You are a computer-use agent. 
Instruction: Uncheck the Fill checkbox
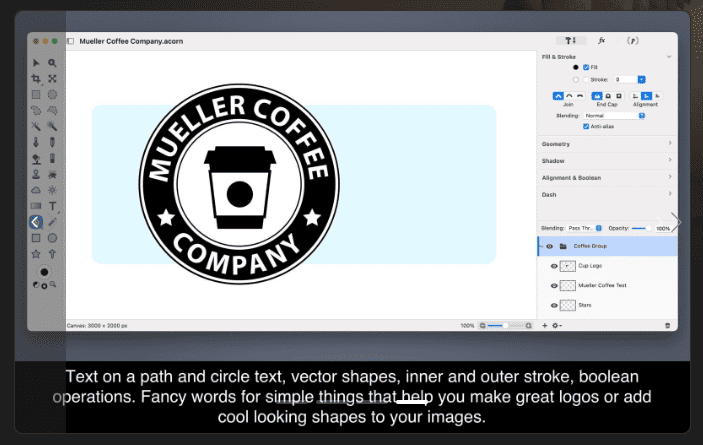pyautogui.click(x=586, y=67)
